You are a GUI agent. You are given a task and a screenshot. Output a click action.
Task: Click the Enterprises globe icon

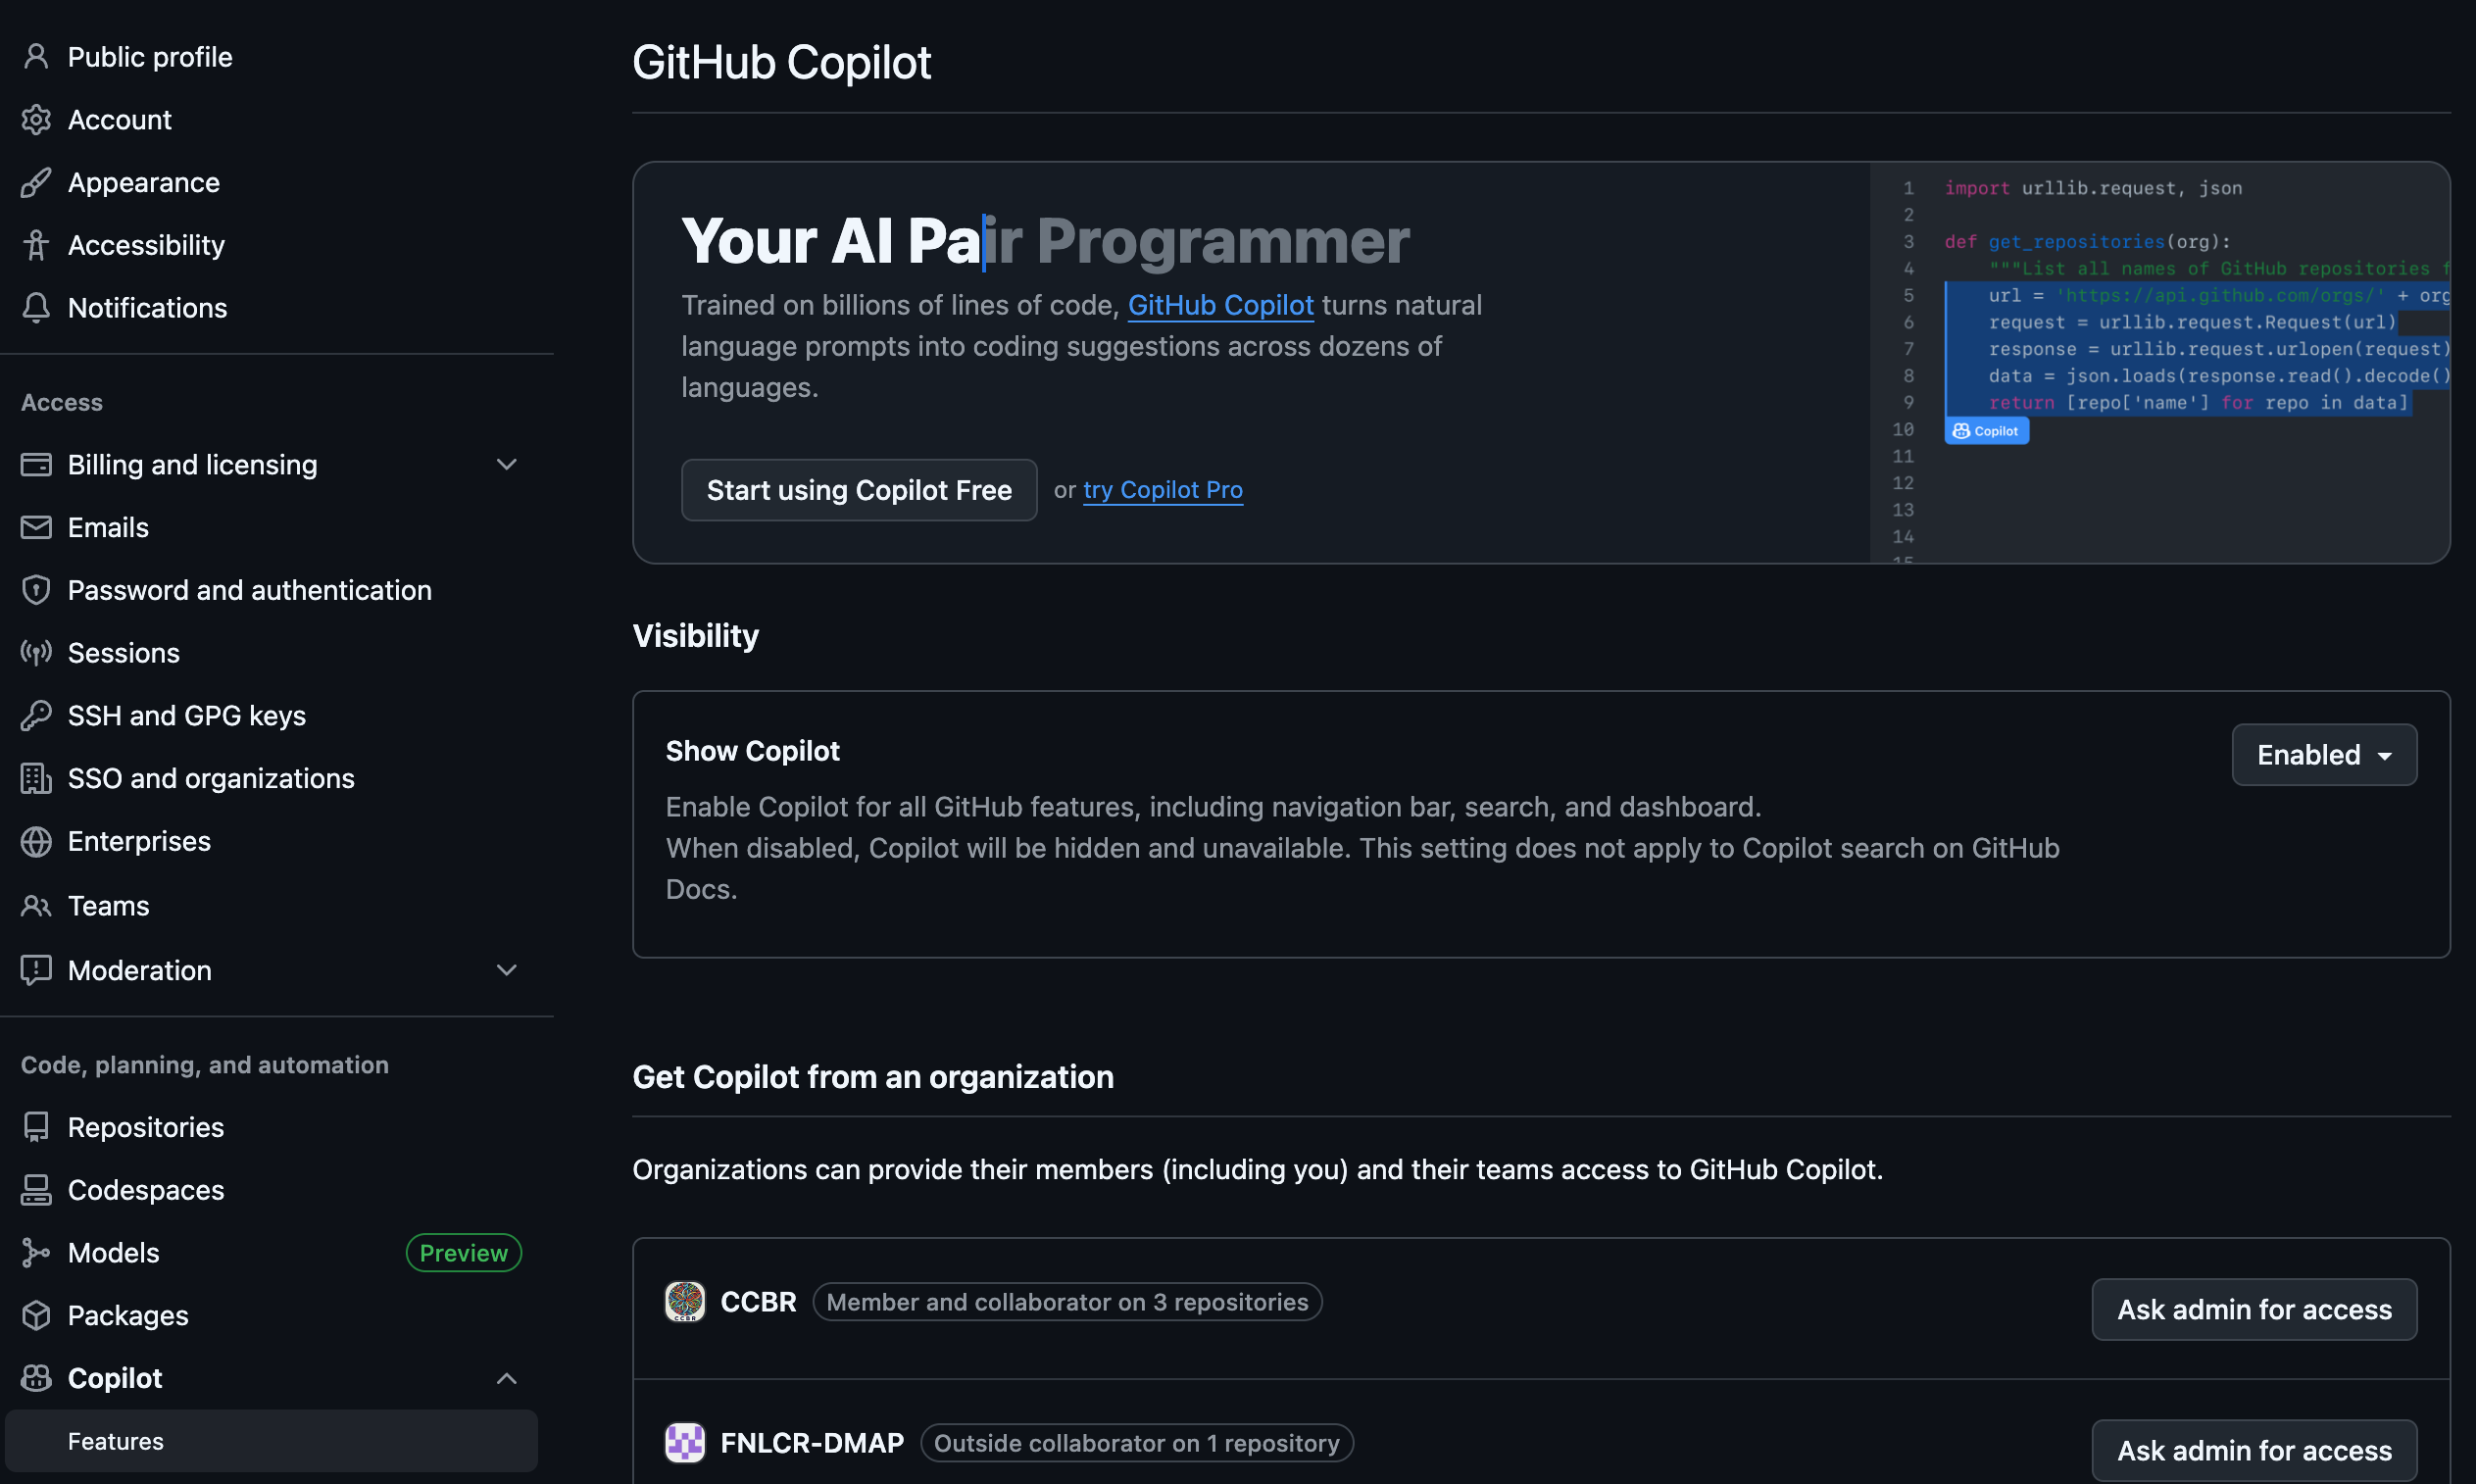[36, 842]
